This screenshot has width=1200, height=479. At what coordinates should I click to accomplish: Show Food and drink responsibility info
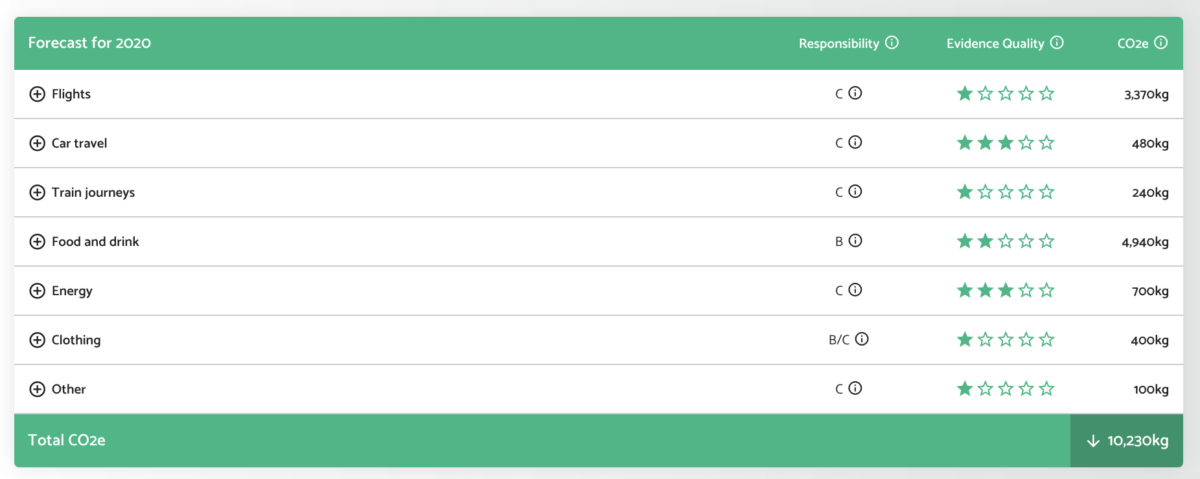point(855,241)
